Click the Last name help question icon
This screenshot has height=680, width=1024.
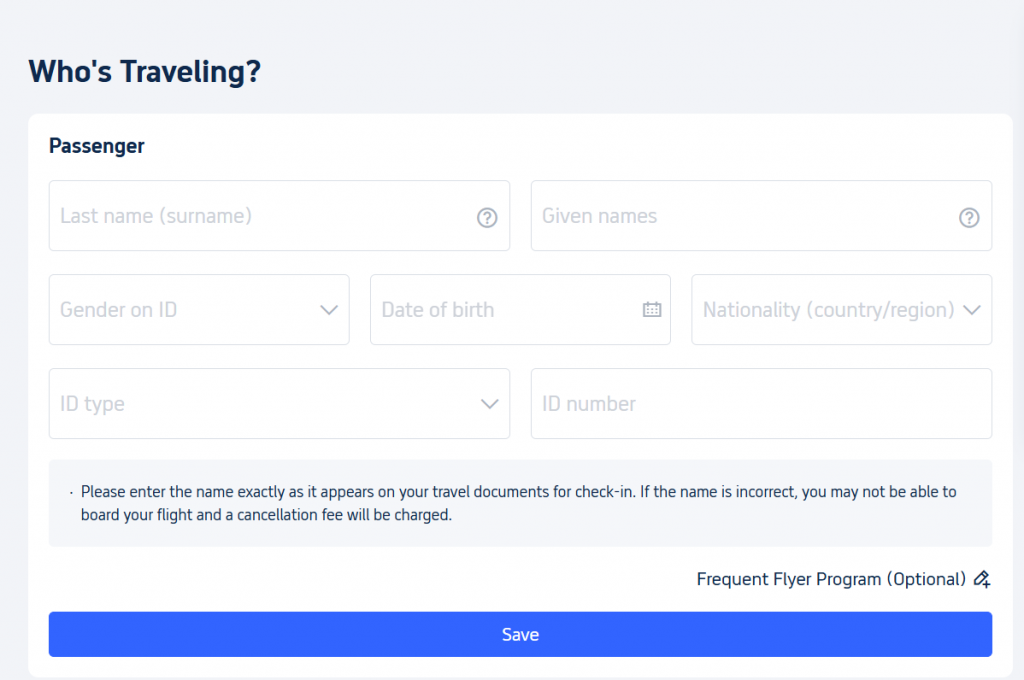pyautogui.click(x=487, y=218)
